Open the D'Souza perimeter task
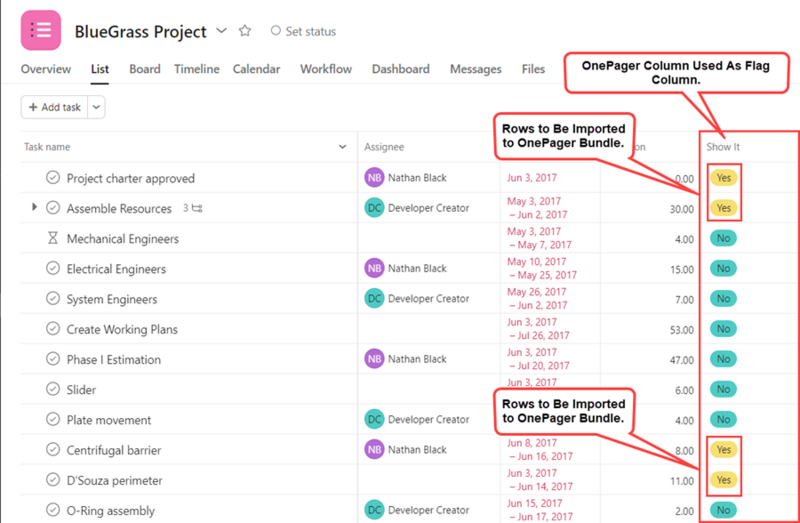 click(x=115, y=481)
